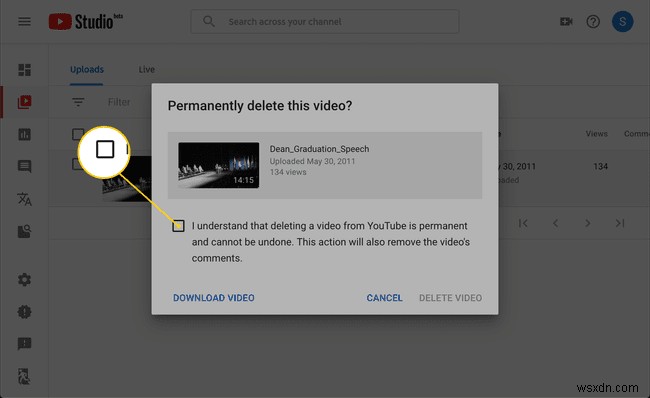This screenshot has height=398, width=650.
Task: Click the Views column header
Action: coord(597,133)
